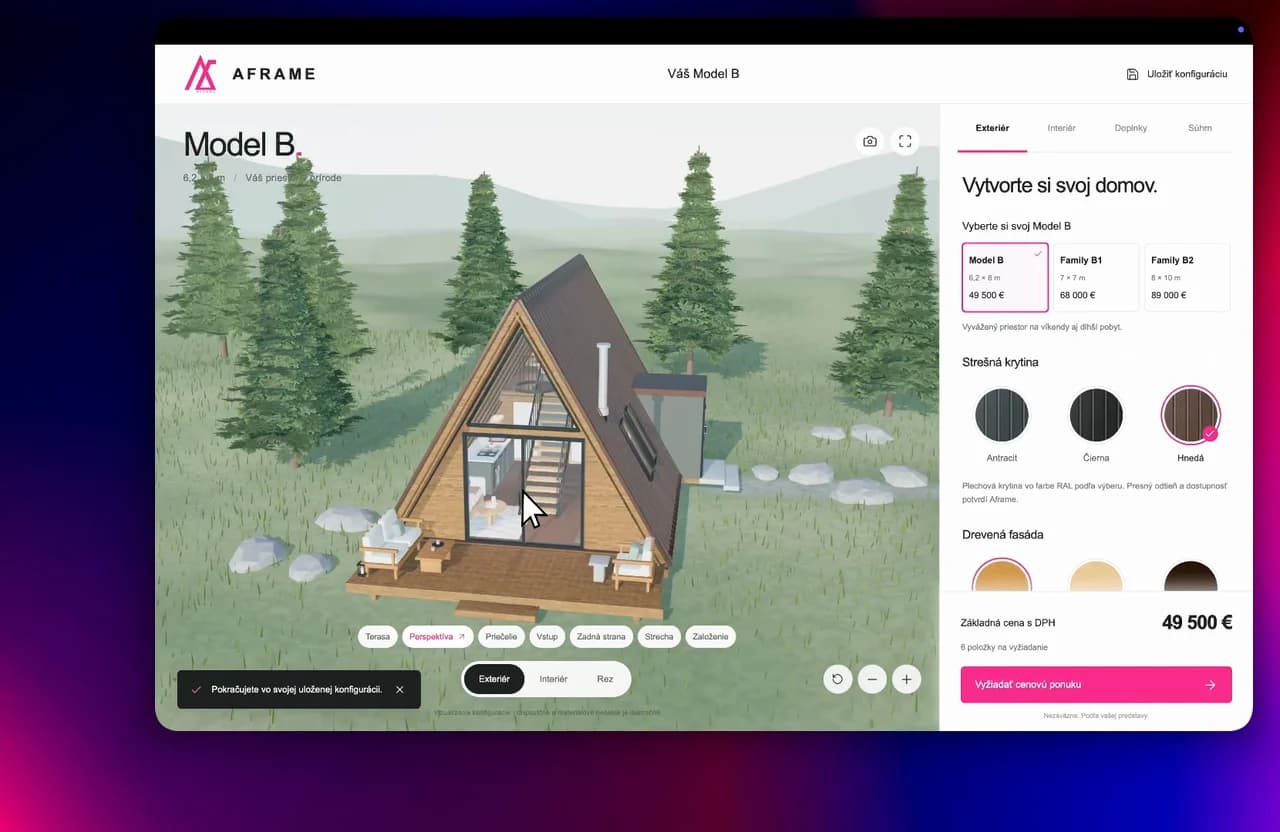Switch to the Exteriér tab in sidebar

point(992,128)
